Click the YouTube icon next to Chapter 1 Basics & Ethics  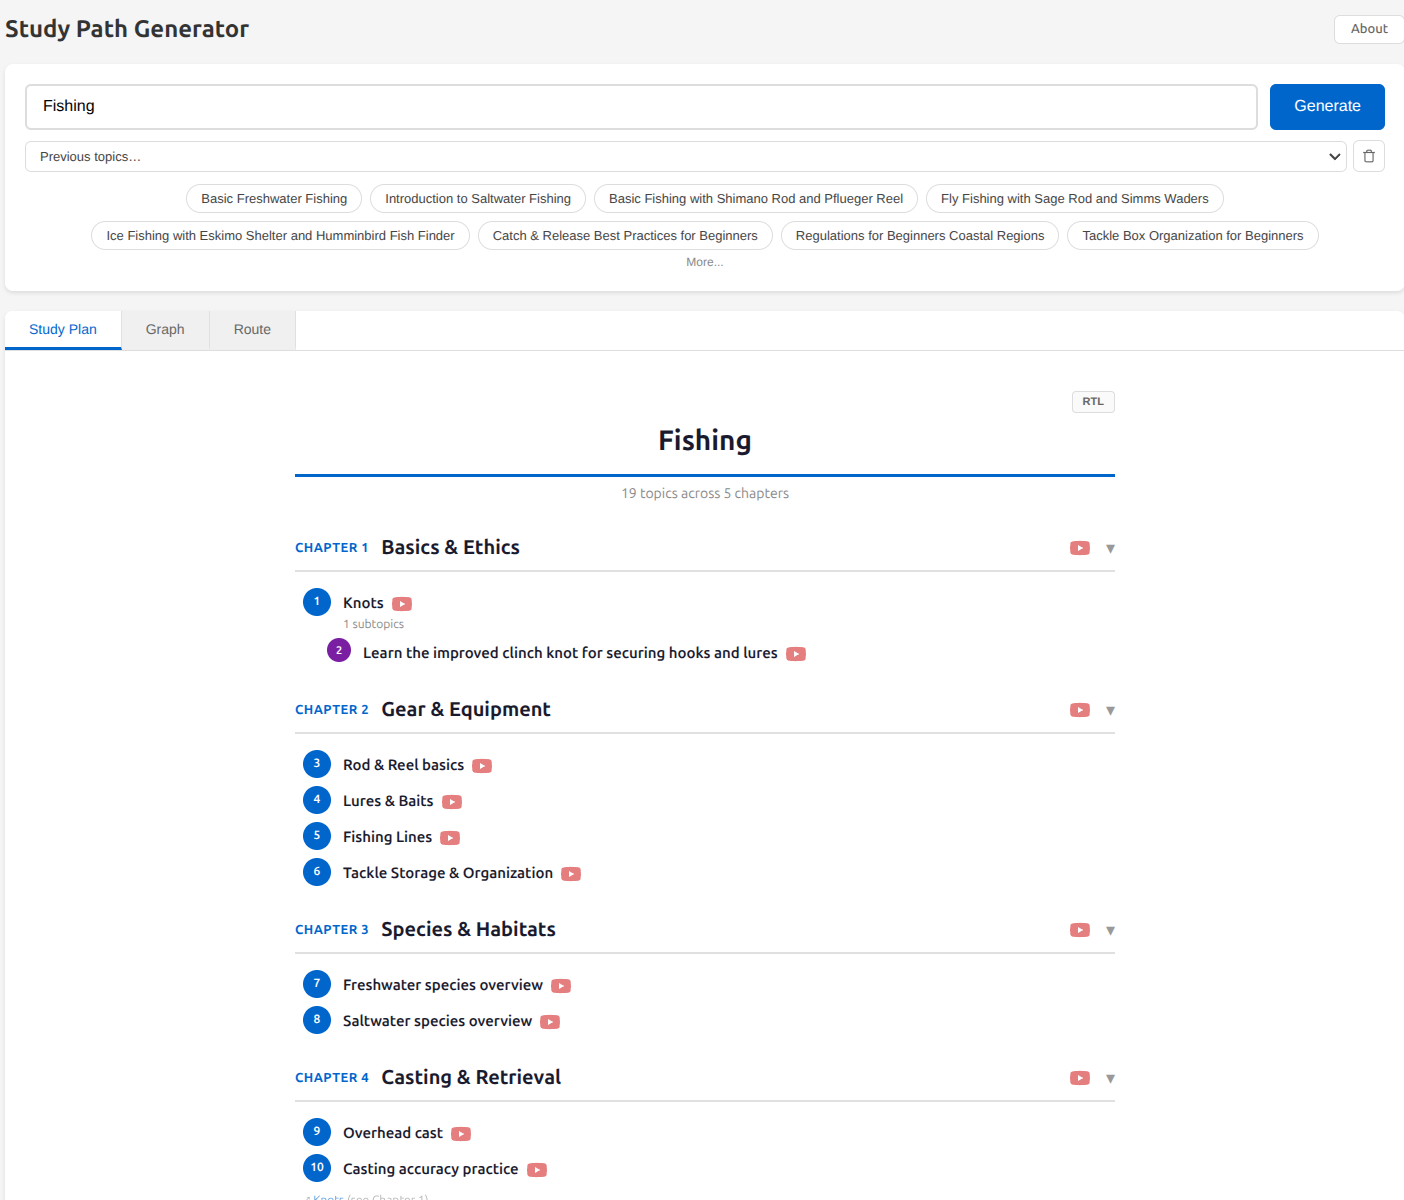(1079, 548)
